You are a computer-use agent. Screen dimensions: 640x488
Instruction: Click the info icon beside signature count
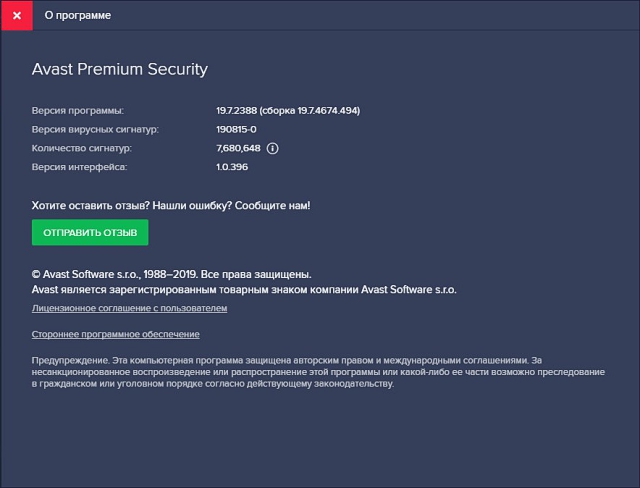(272, 148)
